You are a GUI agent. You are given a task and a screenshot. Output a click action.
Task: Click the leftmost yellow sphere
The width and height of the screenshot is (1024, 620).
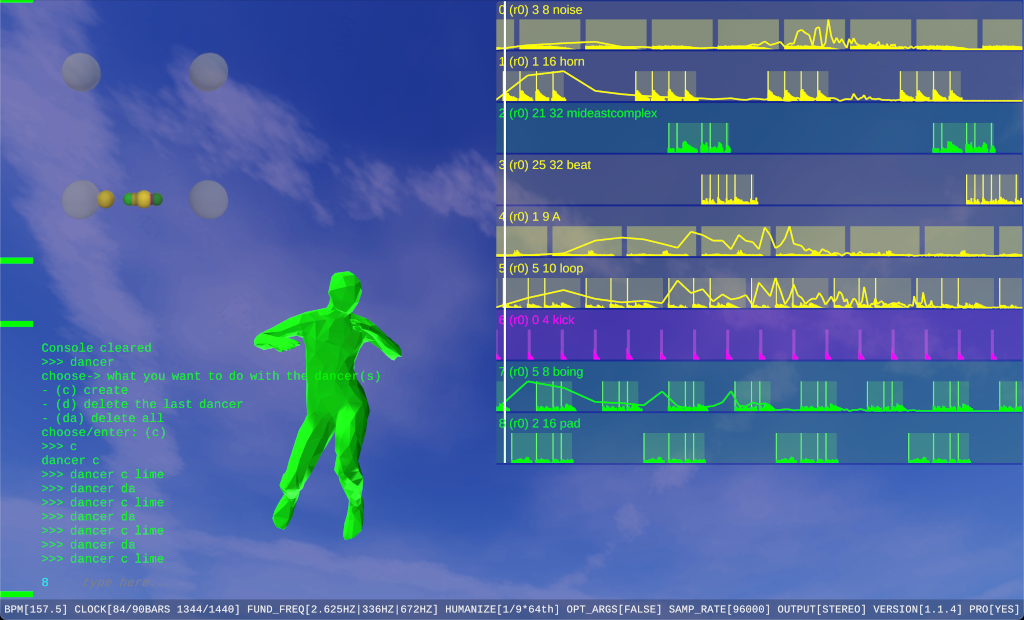[x=106, y=199]
